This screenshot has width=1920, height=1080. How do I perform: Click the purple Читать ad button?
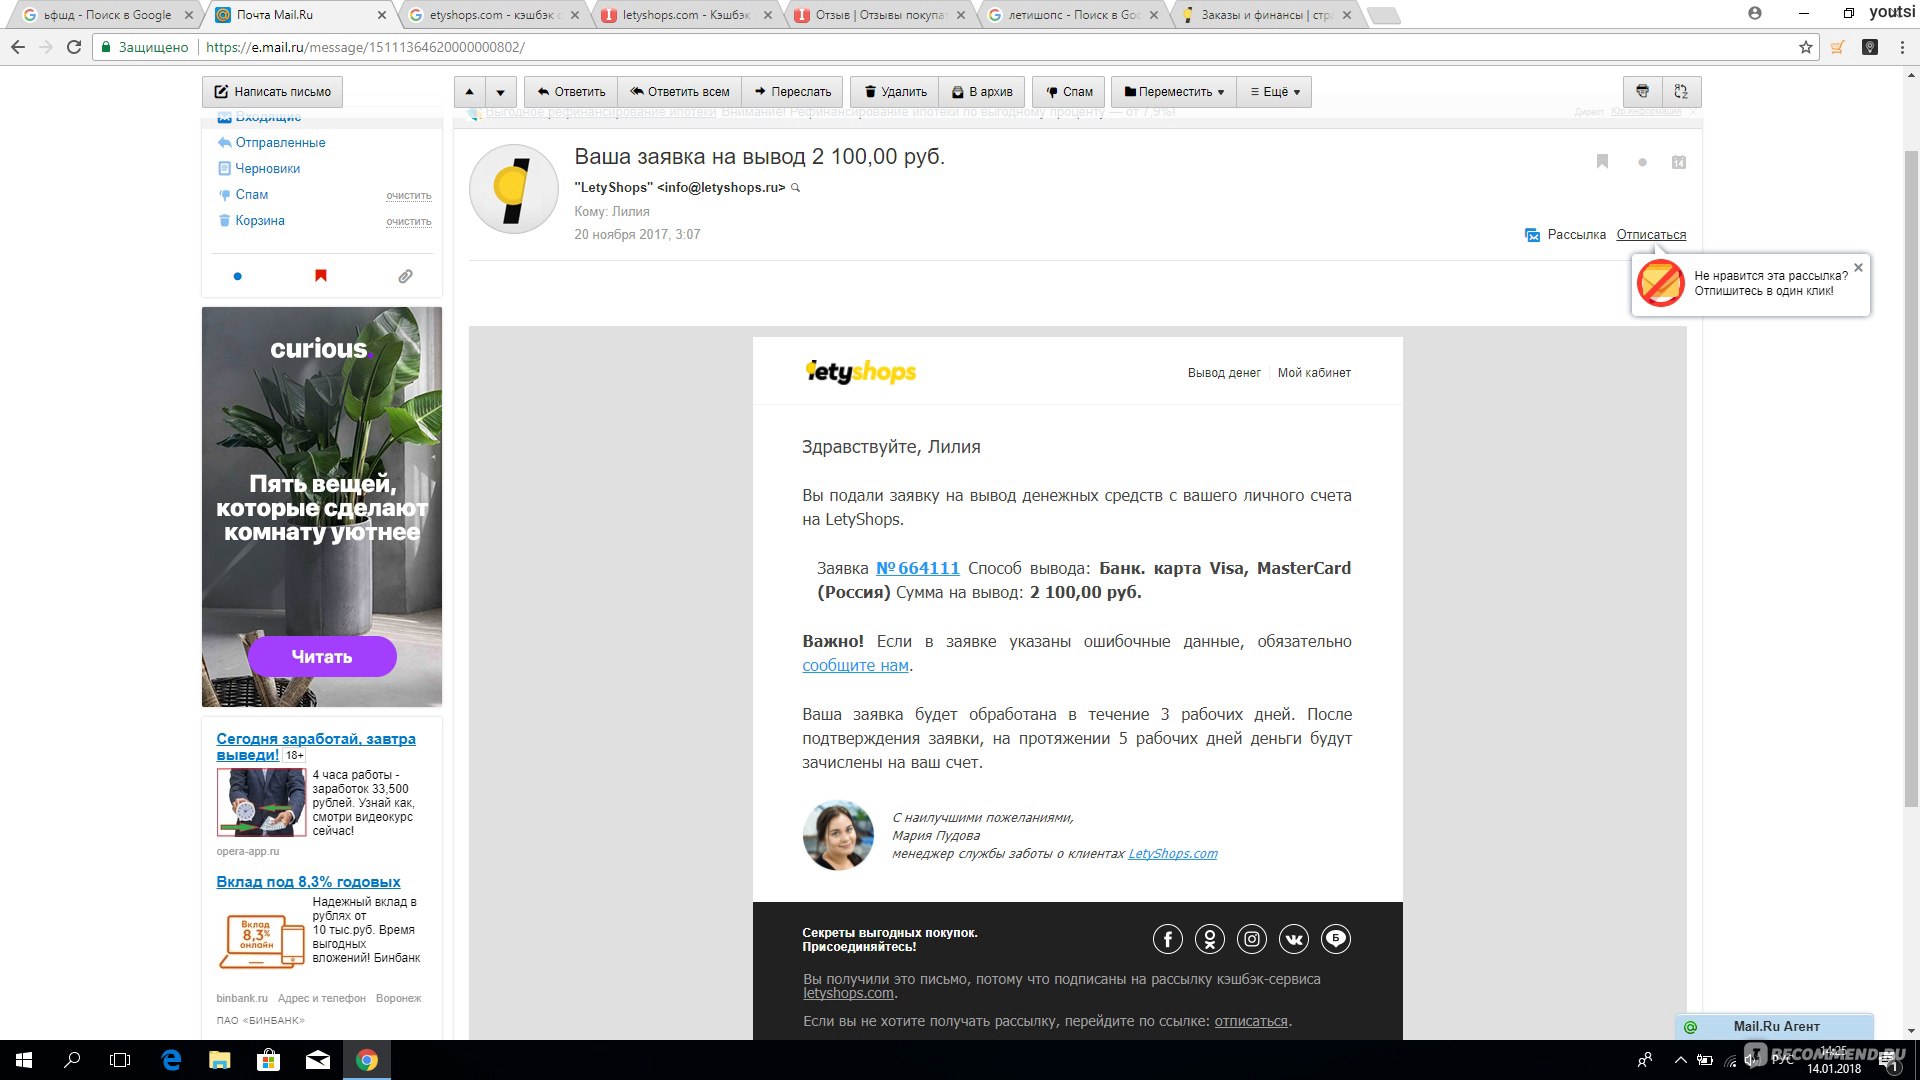[x=322, y=657]
